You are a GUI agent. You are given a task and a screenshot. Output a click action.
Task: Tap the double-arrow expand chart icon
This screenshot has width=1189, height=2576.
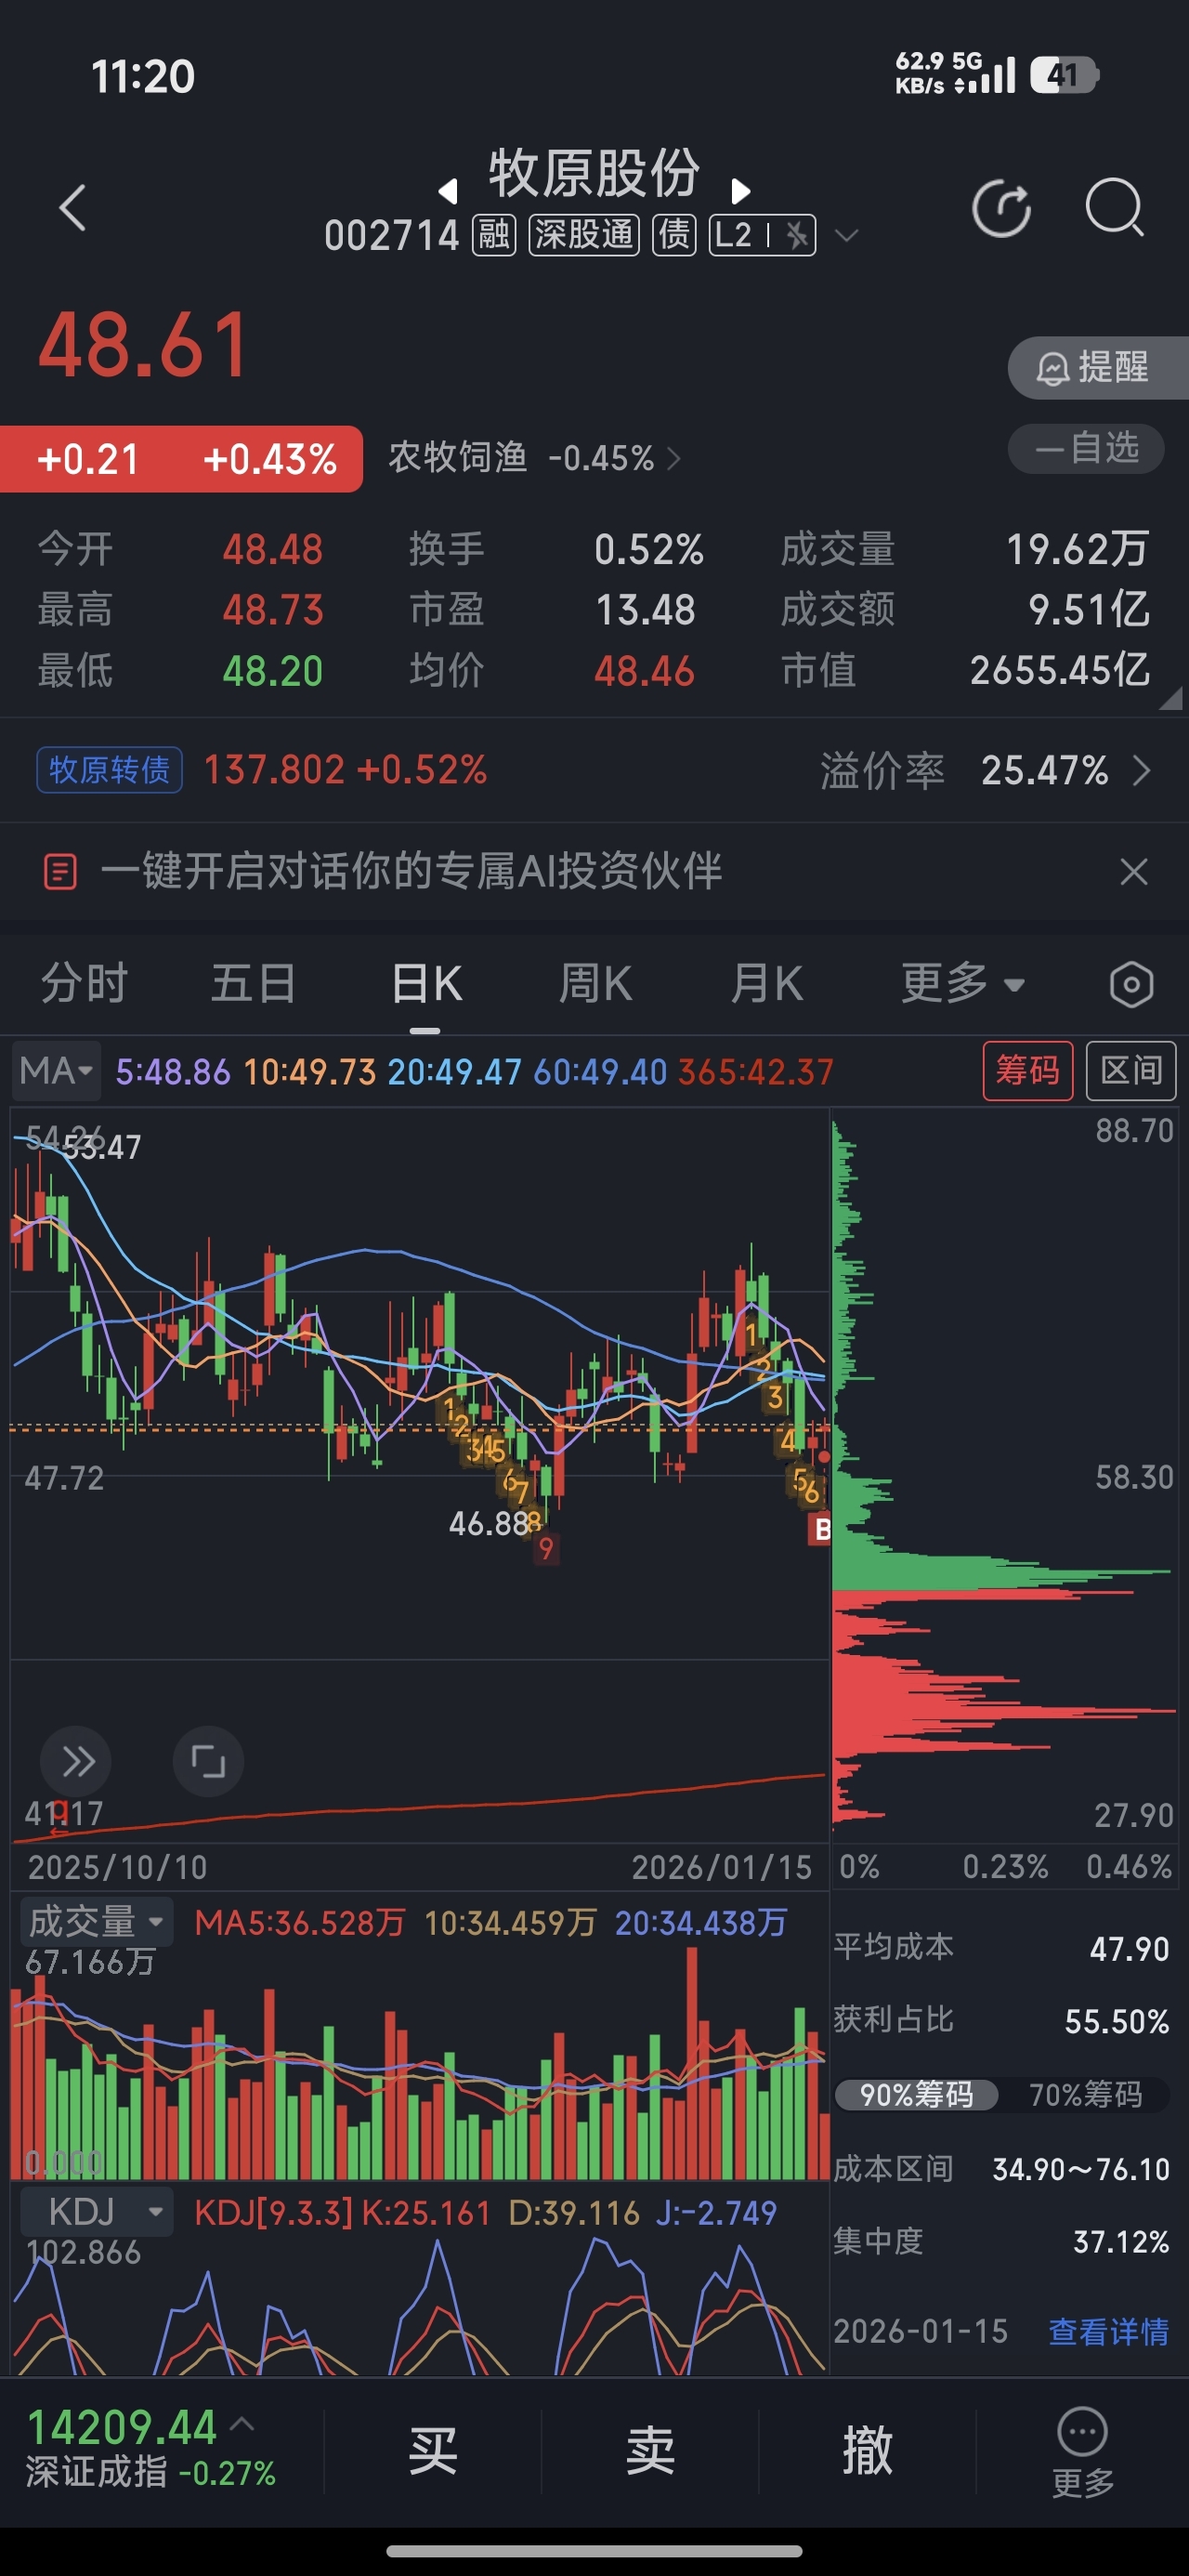coord(77,1761)
